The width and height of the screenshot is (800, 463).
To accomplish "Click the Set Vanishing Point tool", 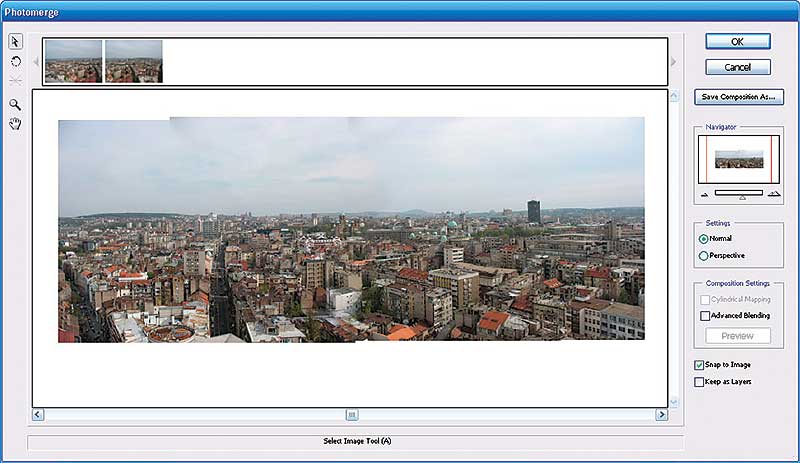I will click(15, 81).
